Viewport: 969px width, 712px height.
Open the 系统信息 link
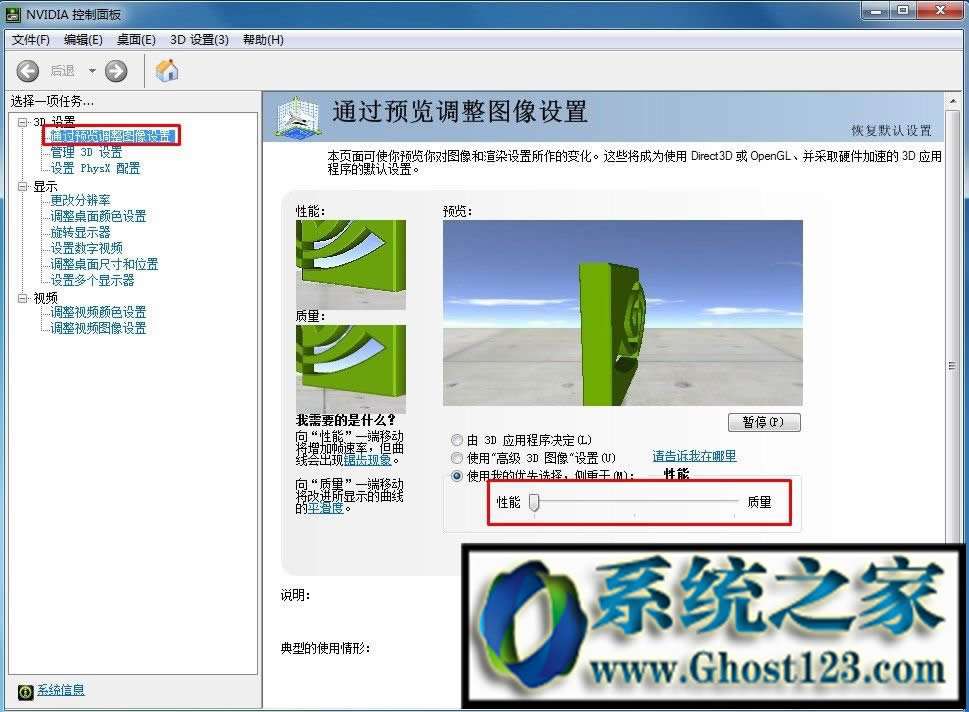coord(61,690)
